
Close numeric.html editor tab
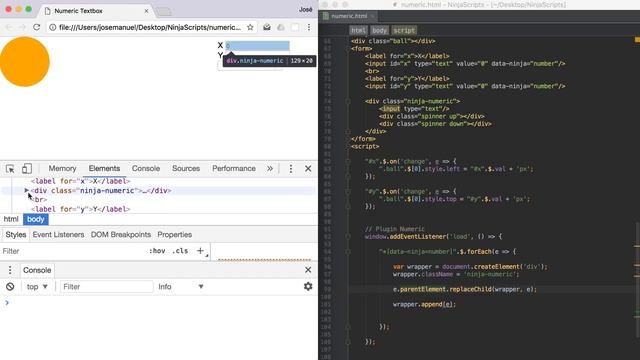[372, 16]
